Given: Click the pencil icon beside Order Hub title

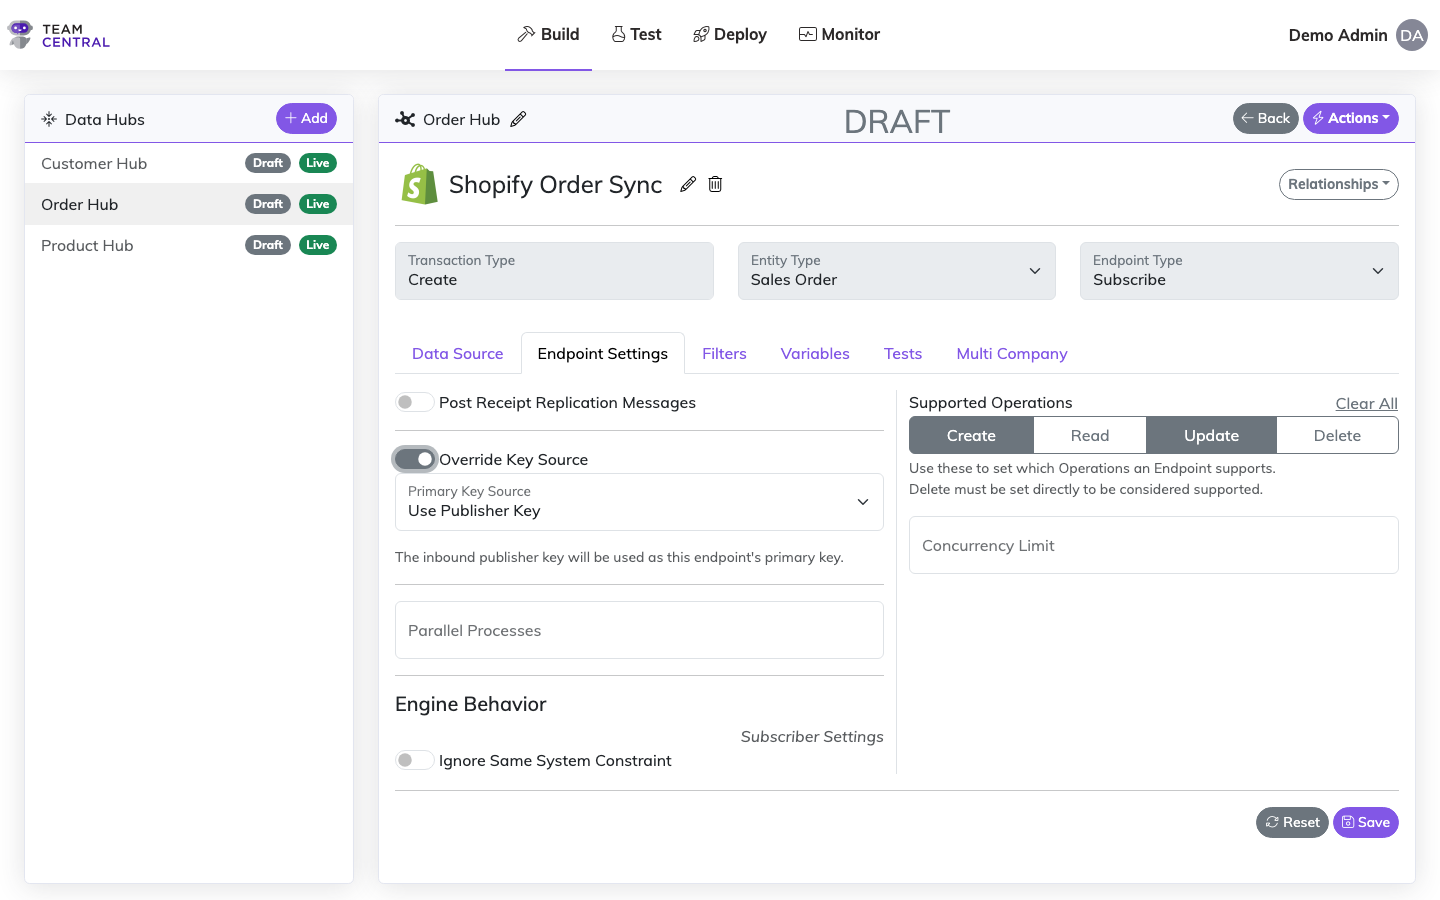Looking at the screenshot, I should coord(518,119).
